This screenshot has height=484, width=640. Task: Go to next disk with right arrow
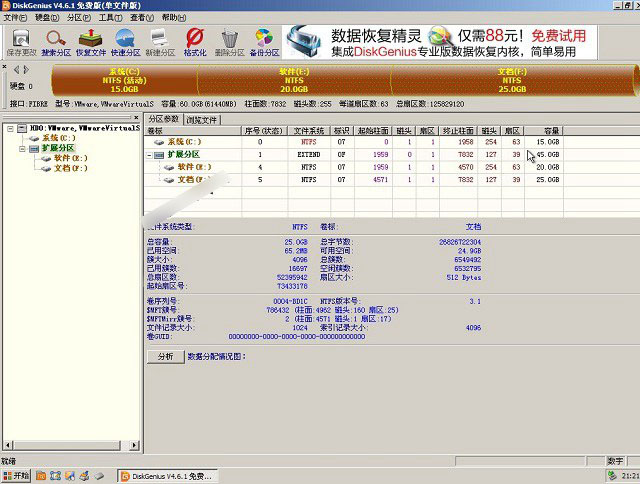pyautogui.click(x=26, y=70)
